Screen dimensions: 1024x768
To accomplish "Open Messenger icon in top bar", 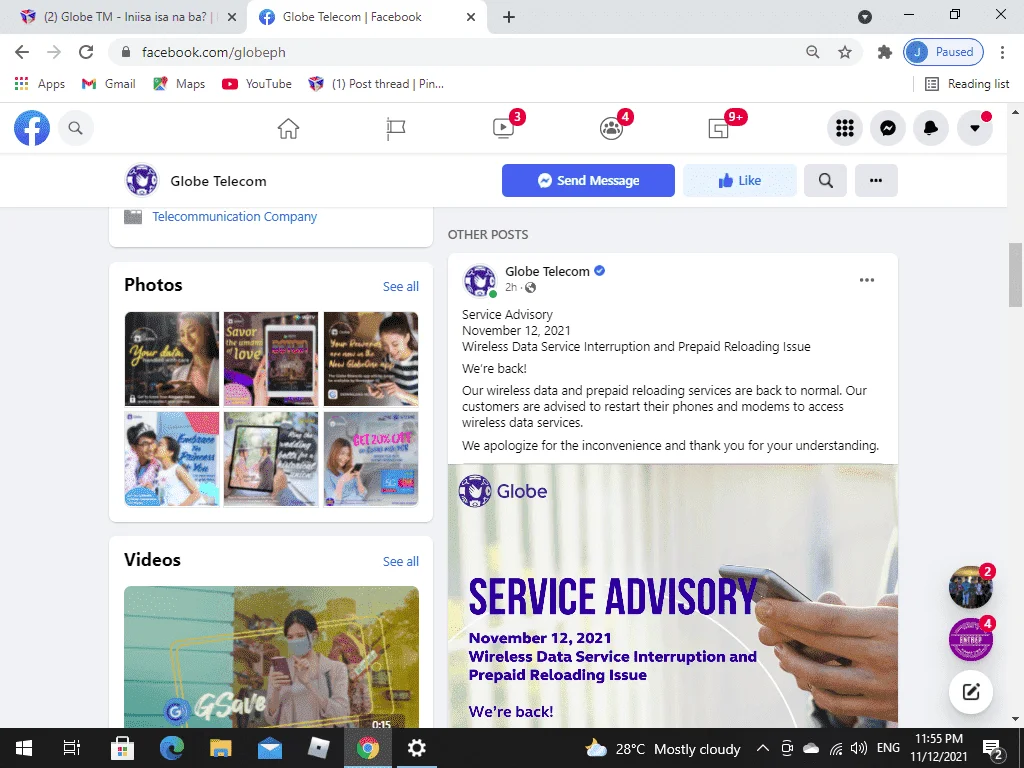I will point(888,128).
